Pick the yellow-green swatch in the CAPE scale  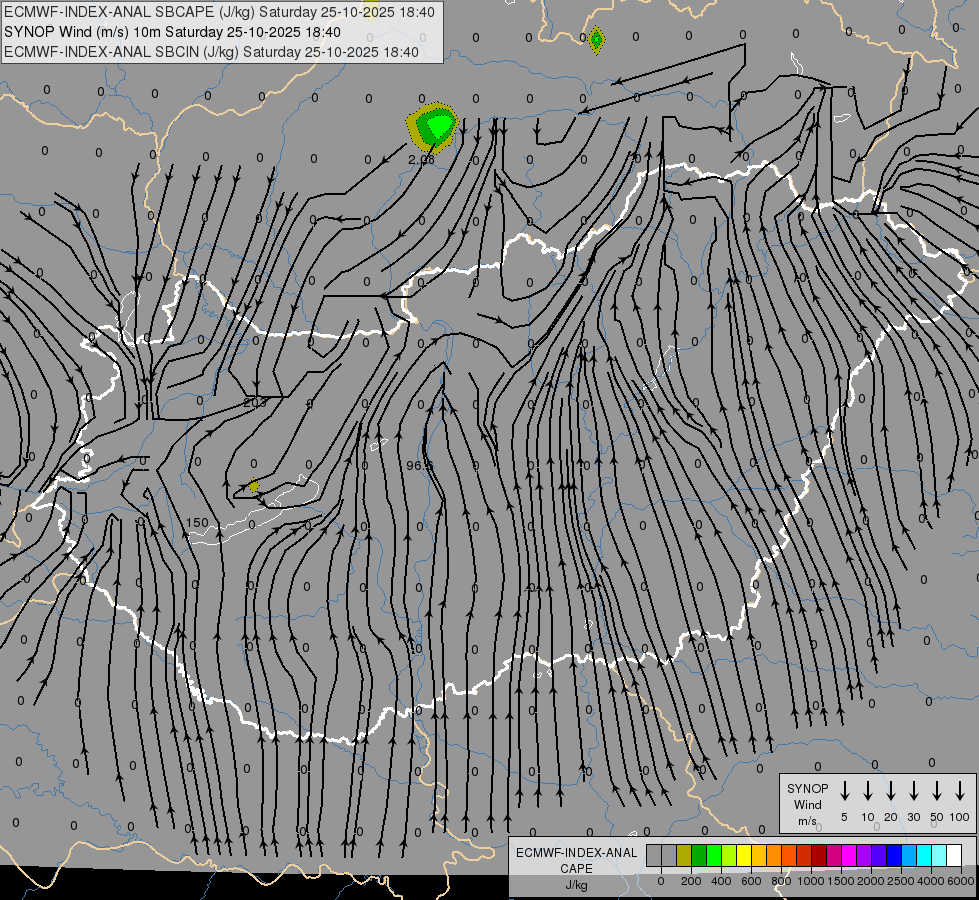pos(729,856)
